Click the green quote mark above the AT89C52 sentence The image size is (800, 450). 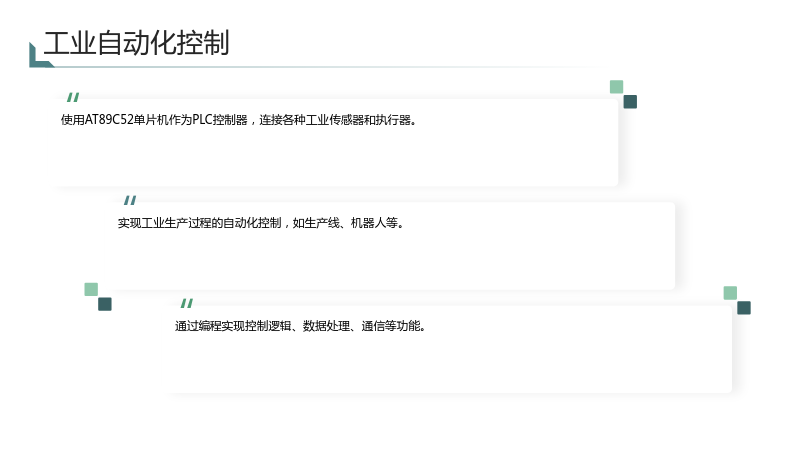[x=73, y=97]
